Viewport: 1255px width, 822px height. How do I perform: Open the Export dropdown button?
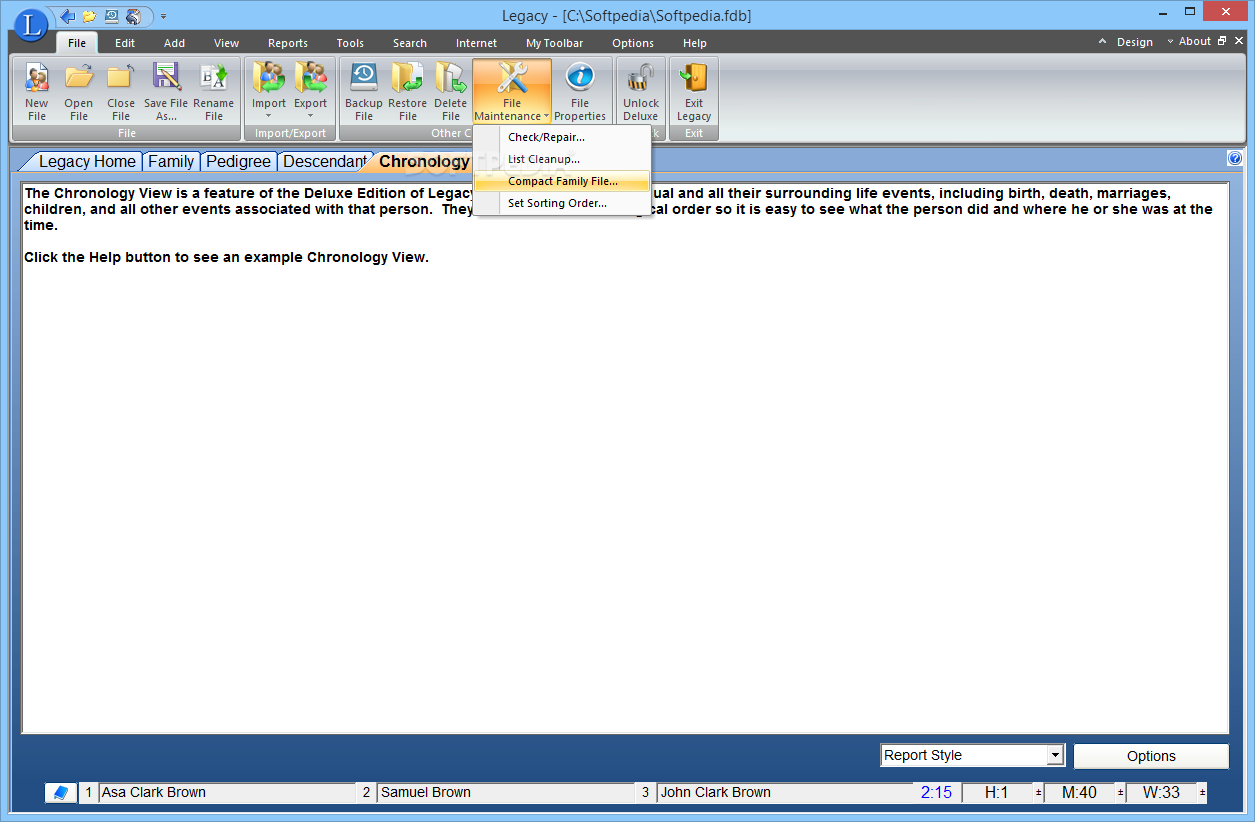pos(310,91)
